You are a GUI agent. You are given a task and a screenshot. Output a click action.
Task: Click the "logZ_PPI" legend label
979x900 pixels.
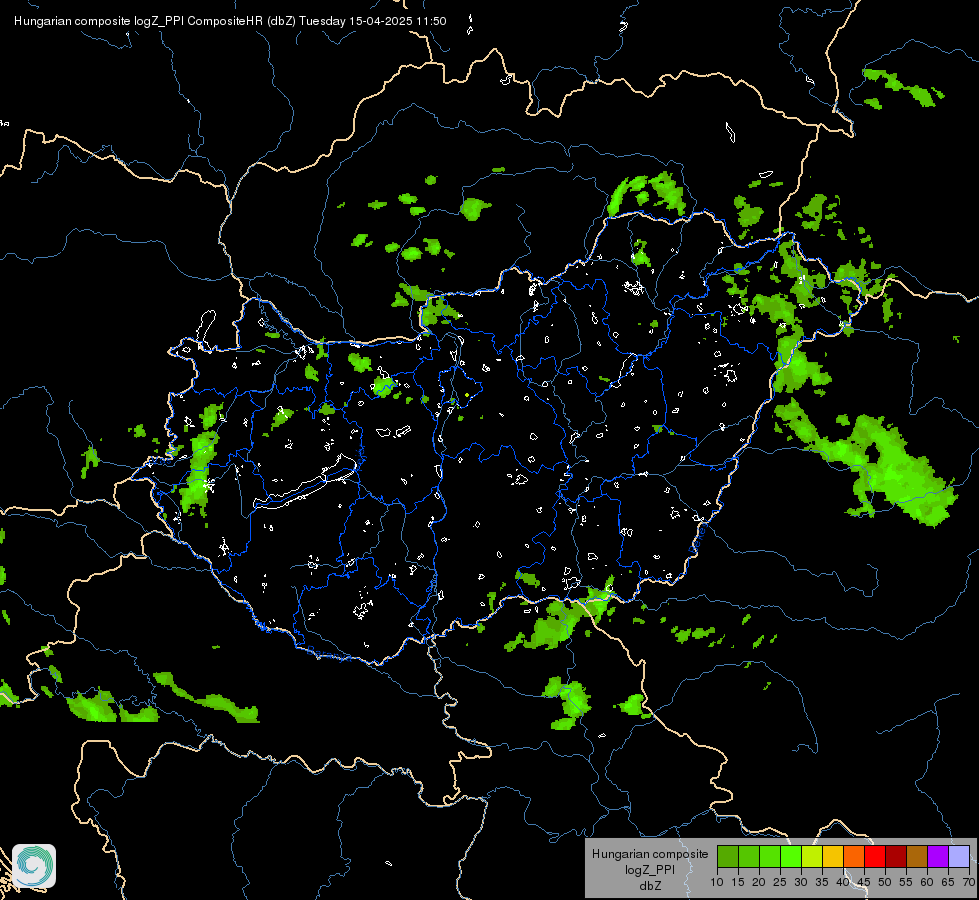pos(650,869)
